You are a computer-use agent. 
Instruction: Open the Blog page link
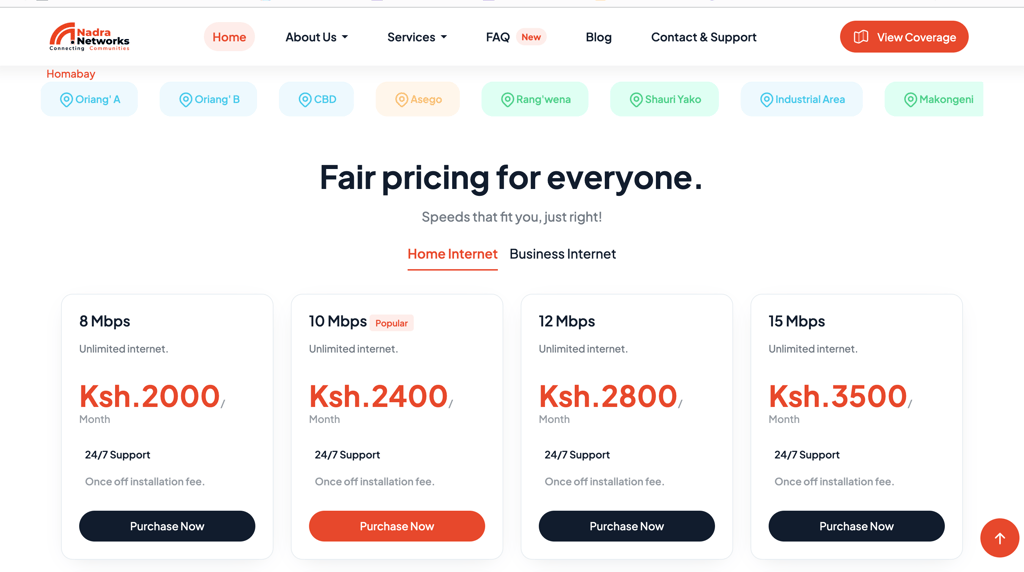point(599,37)
